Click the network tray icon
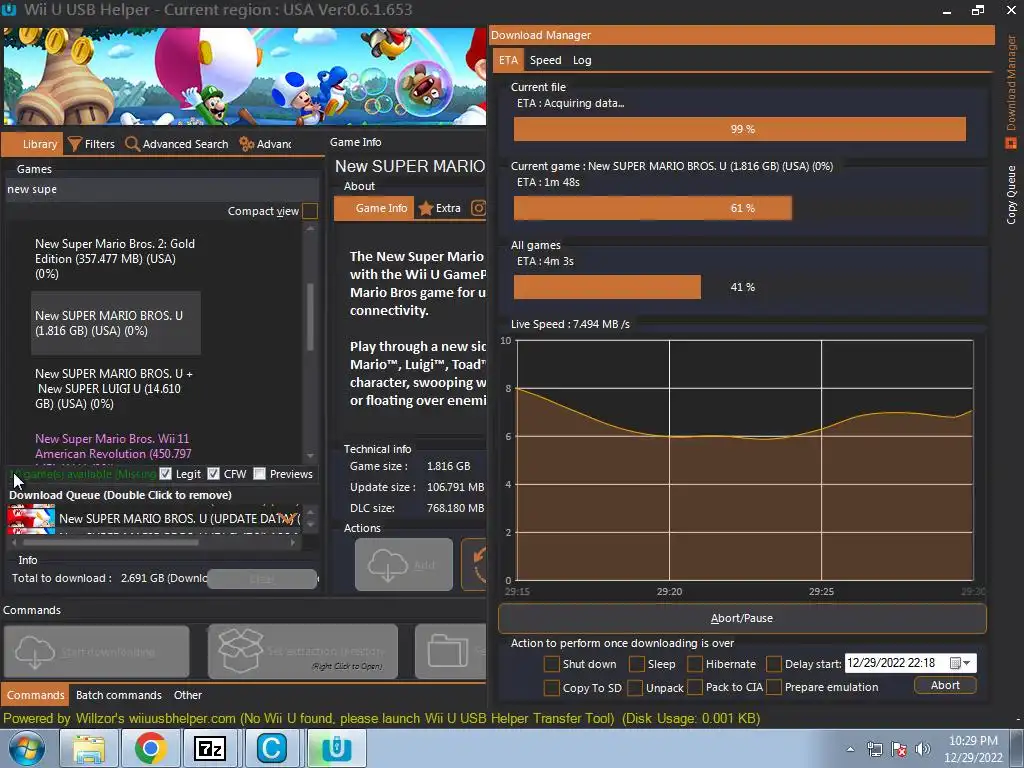Screen dimensions: 1024x768 click(875, 749)
